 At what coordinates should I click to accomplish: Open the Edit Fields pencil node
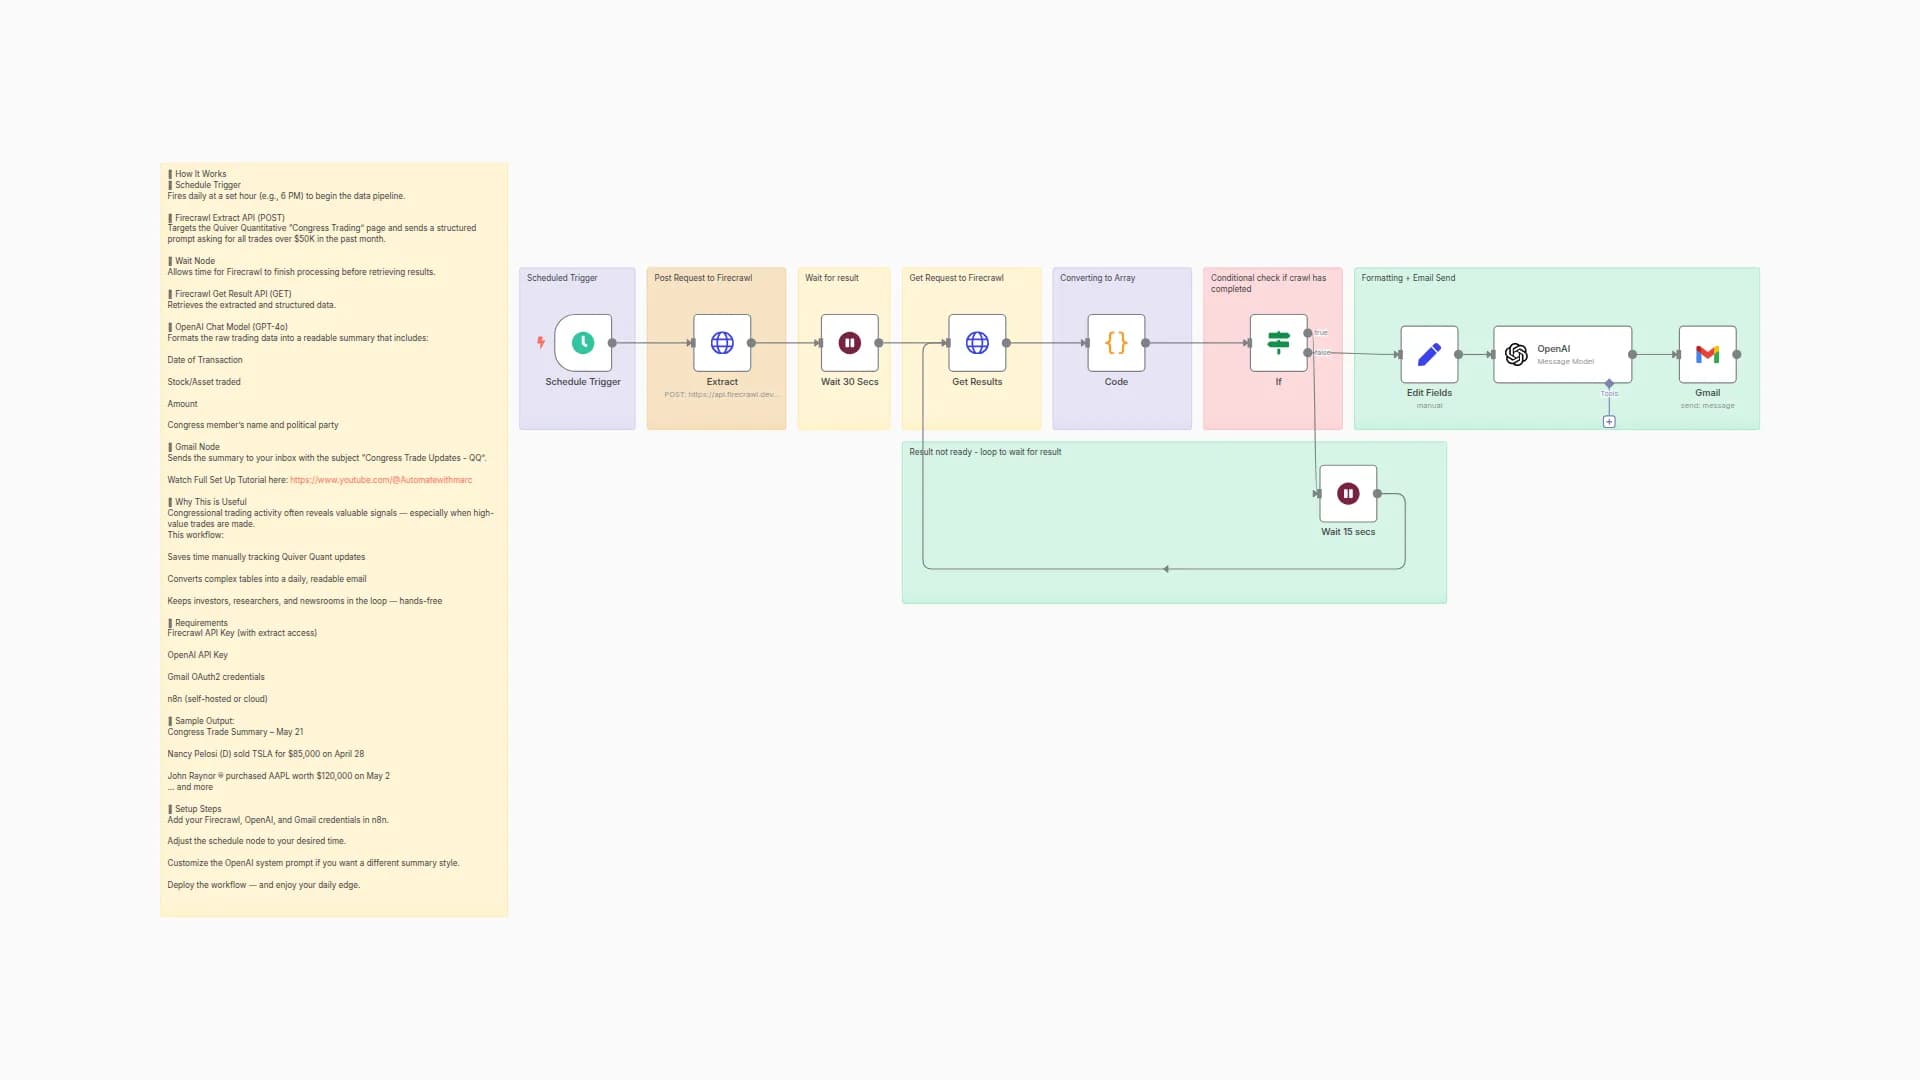[x=1429, y=354]
